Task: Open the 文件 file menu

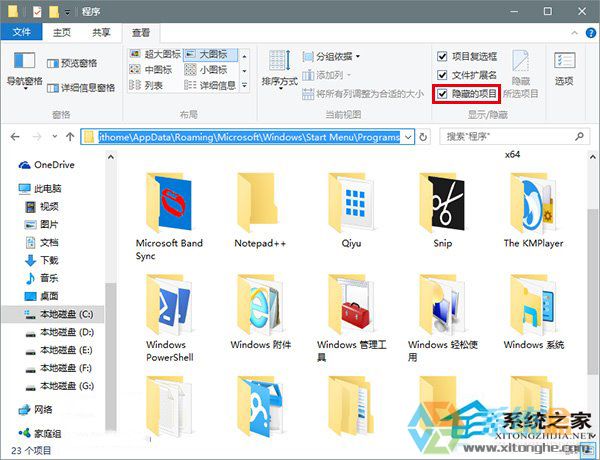Action: coord(21,32)
